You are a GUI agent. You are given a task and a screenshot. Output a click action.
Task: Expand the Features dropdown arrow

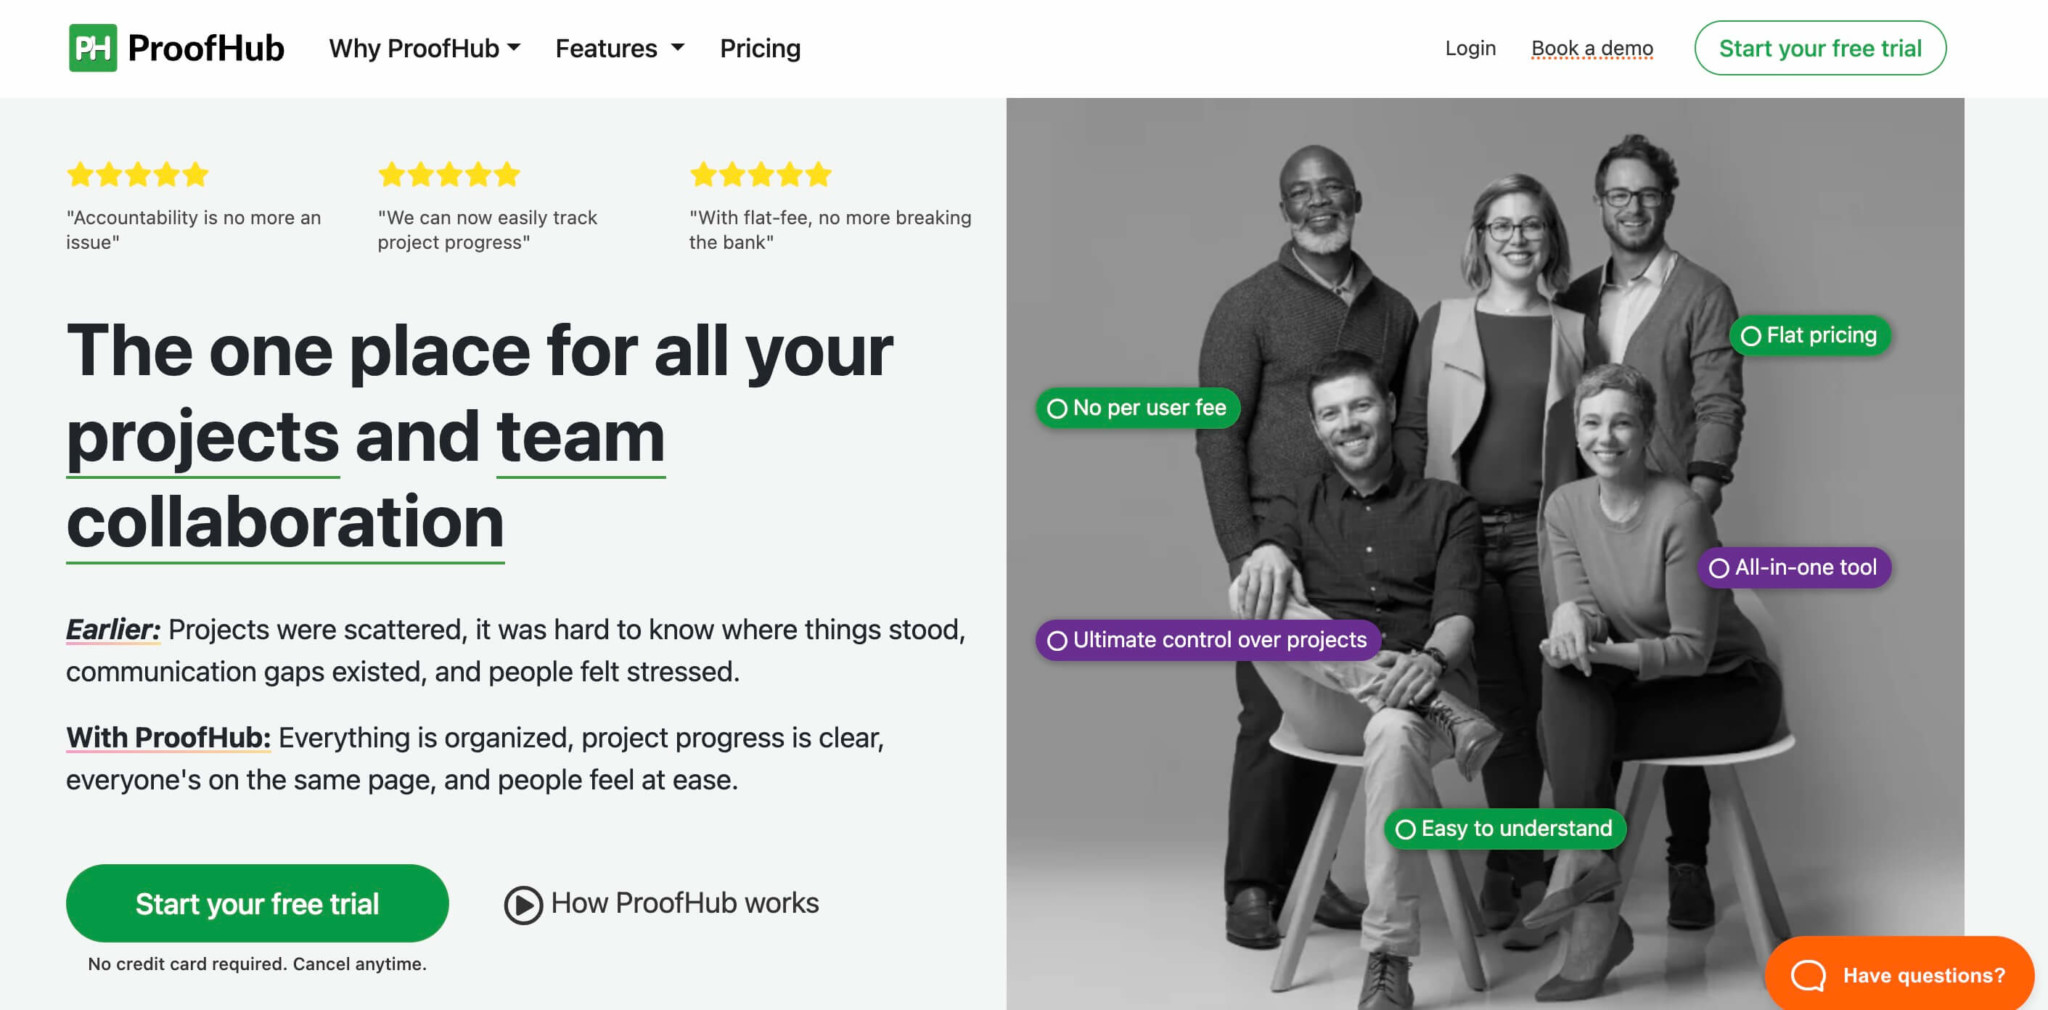click(678, 47)
